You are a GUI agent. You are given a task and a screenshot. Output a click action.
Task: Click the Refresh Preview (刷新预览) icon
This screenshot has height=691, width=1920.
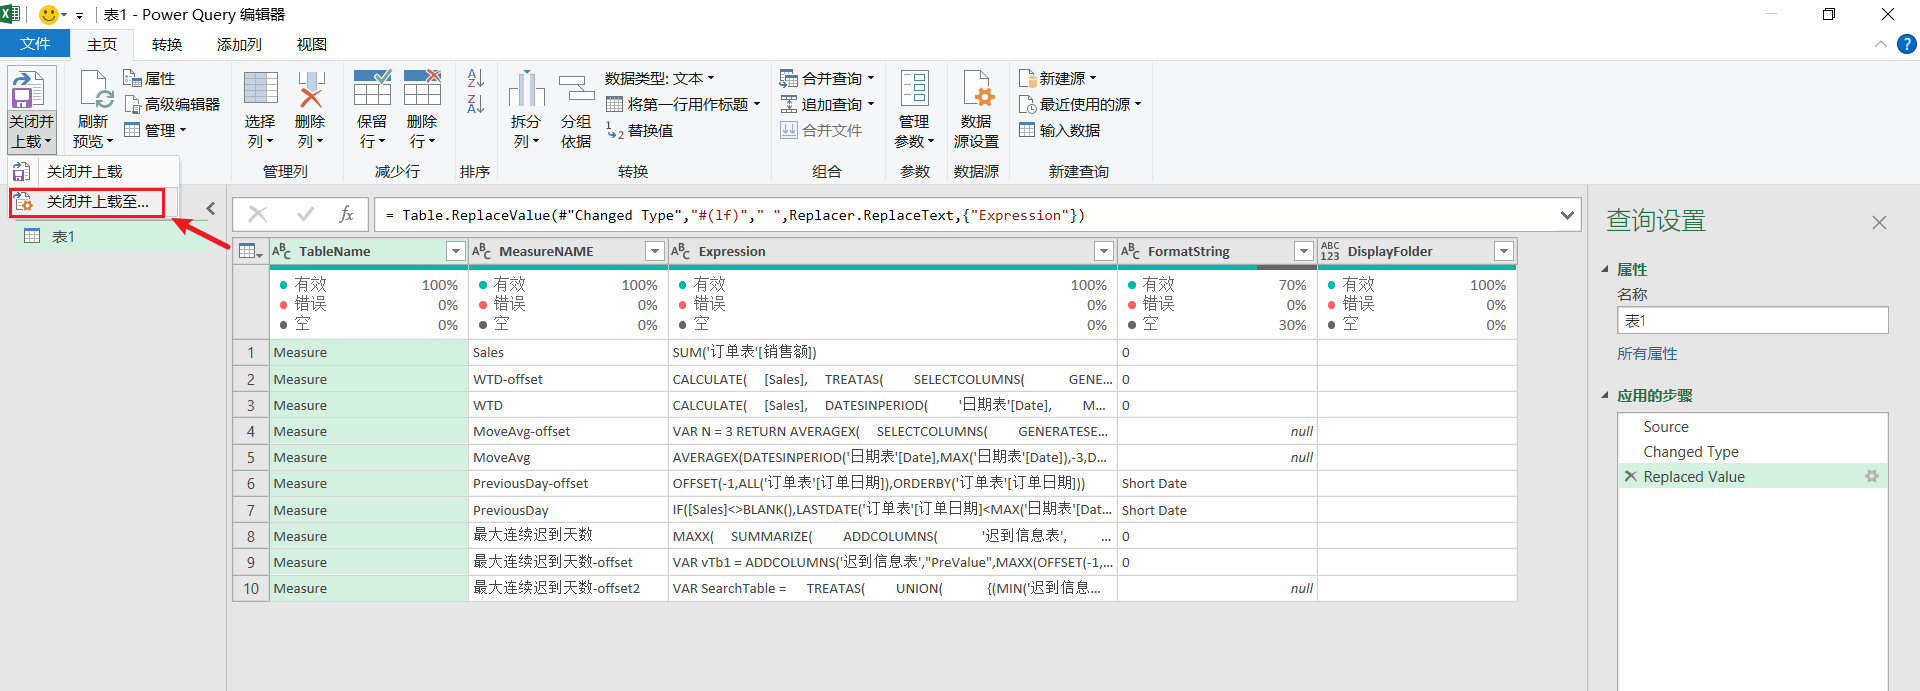coord(94,89)
